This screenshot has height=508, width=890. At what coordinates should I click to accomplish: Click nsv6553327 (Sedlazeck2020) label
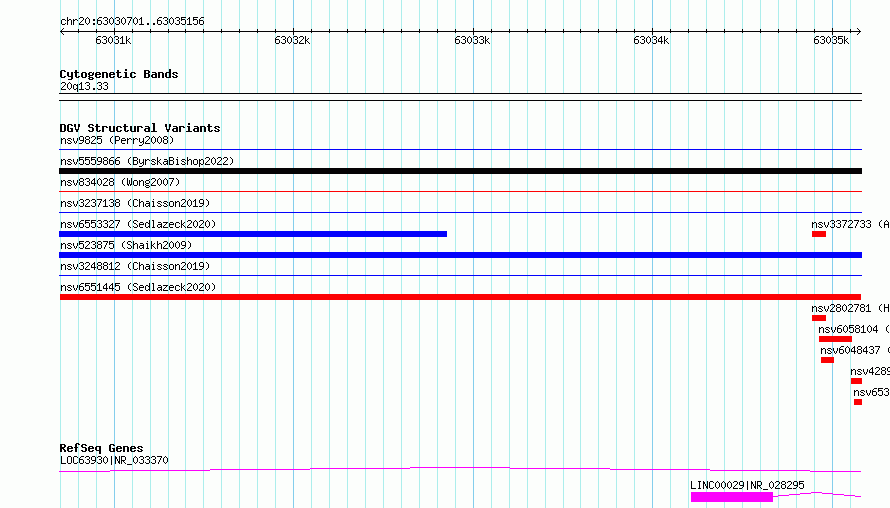point(138,224)
